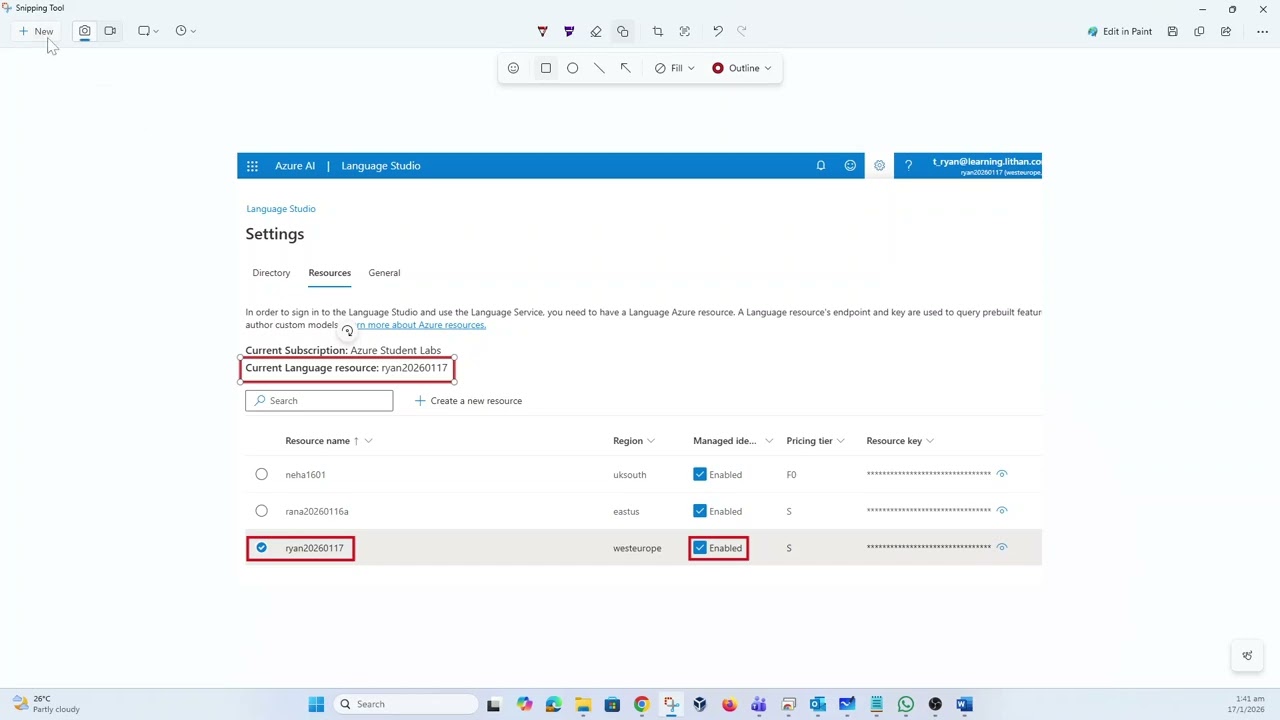
Task: Click the resource Search input field
Action: pyautogui.click(x=319, y=401)
